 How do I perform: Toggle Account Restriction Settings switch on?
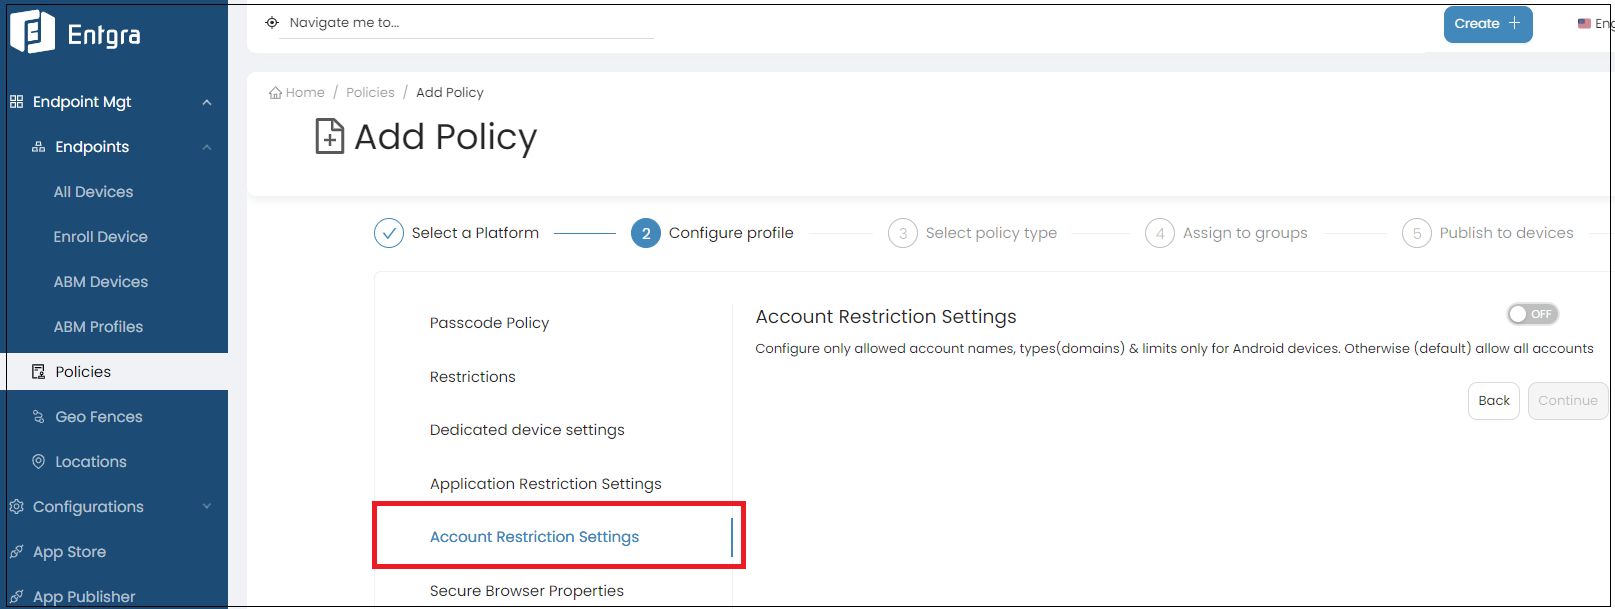pyautogui.click(x=1533, y=314)
